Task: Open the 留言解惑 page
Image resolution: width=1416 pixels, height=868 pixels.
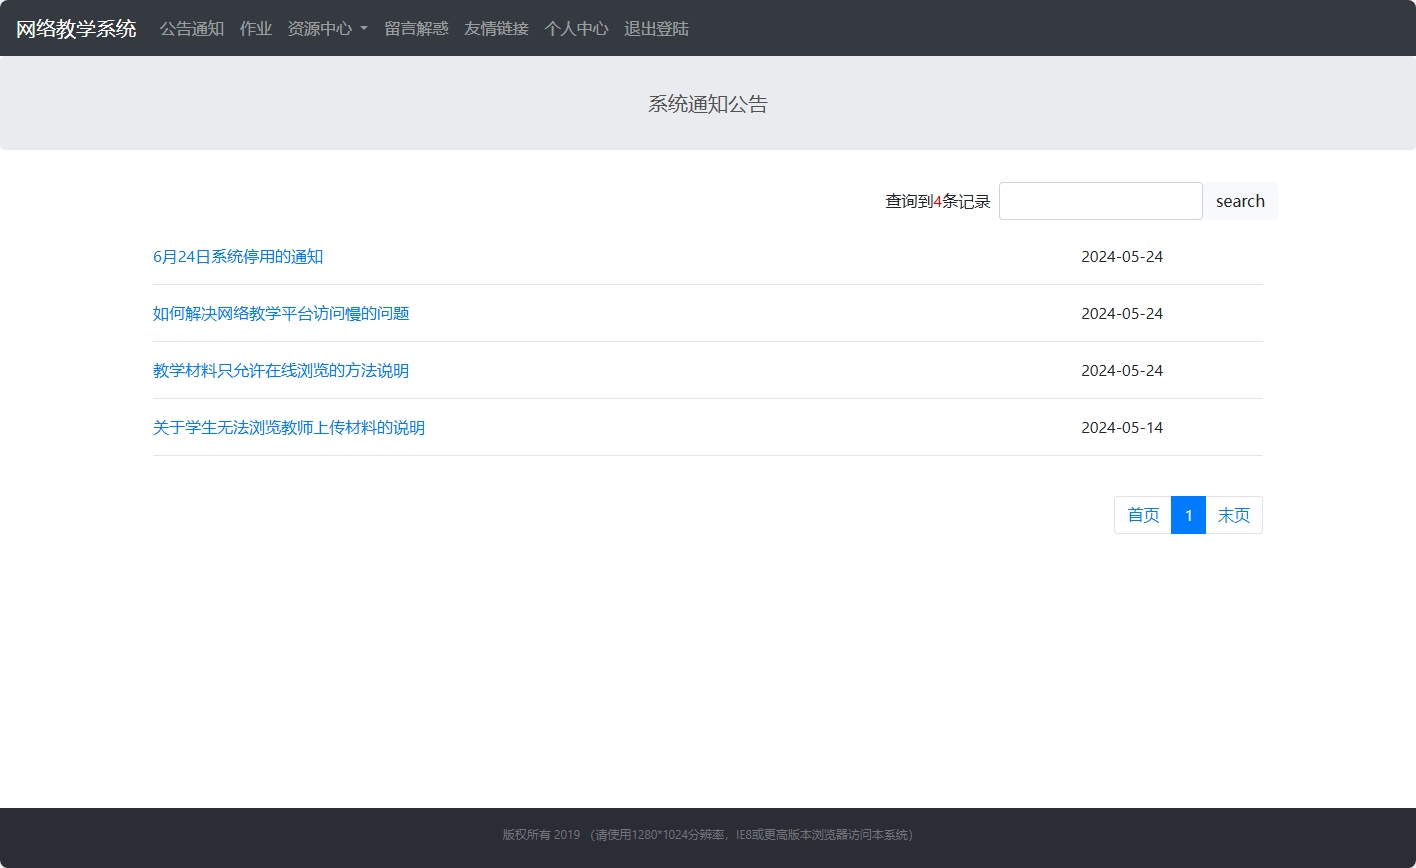Action: [415, 28]
